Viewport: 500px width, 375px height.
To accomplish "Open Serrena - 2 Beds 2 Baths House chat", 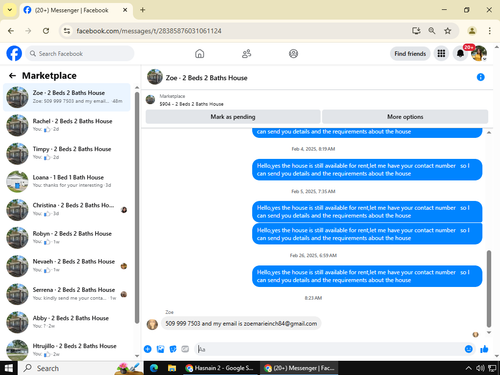I will [67, 294].
